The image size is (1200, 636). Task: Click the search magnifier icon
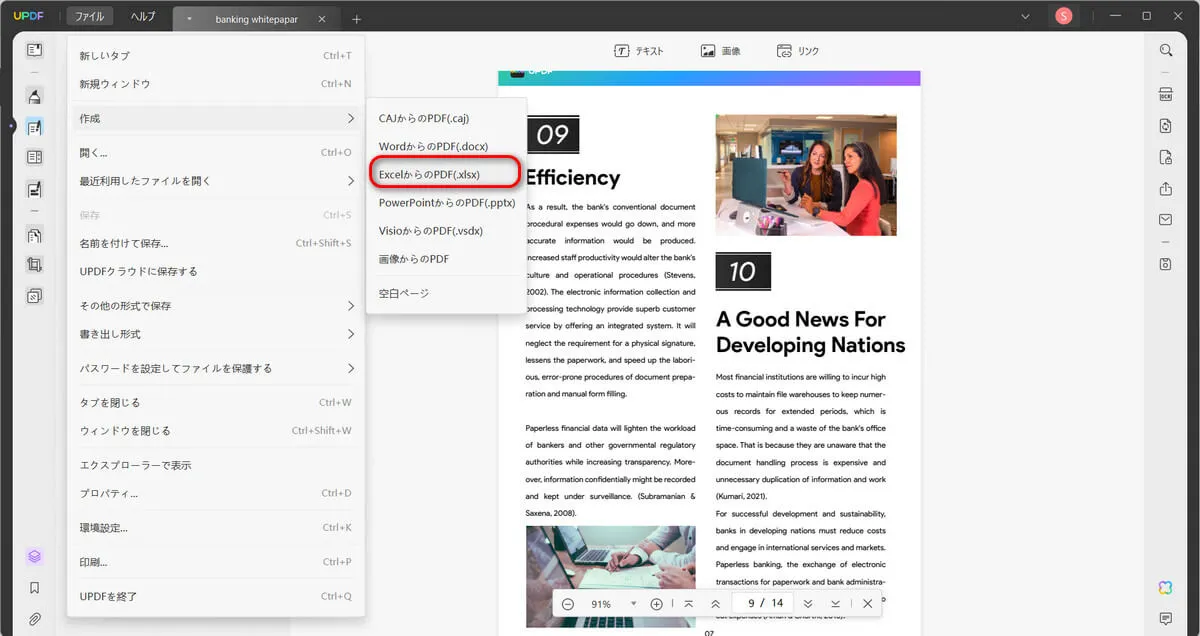(x=1166, y=50)
